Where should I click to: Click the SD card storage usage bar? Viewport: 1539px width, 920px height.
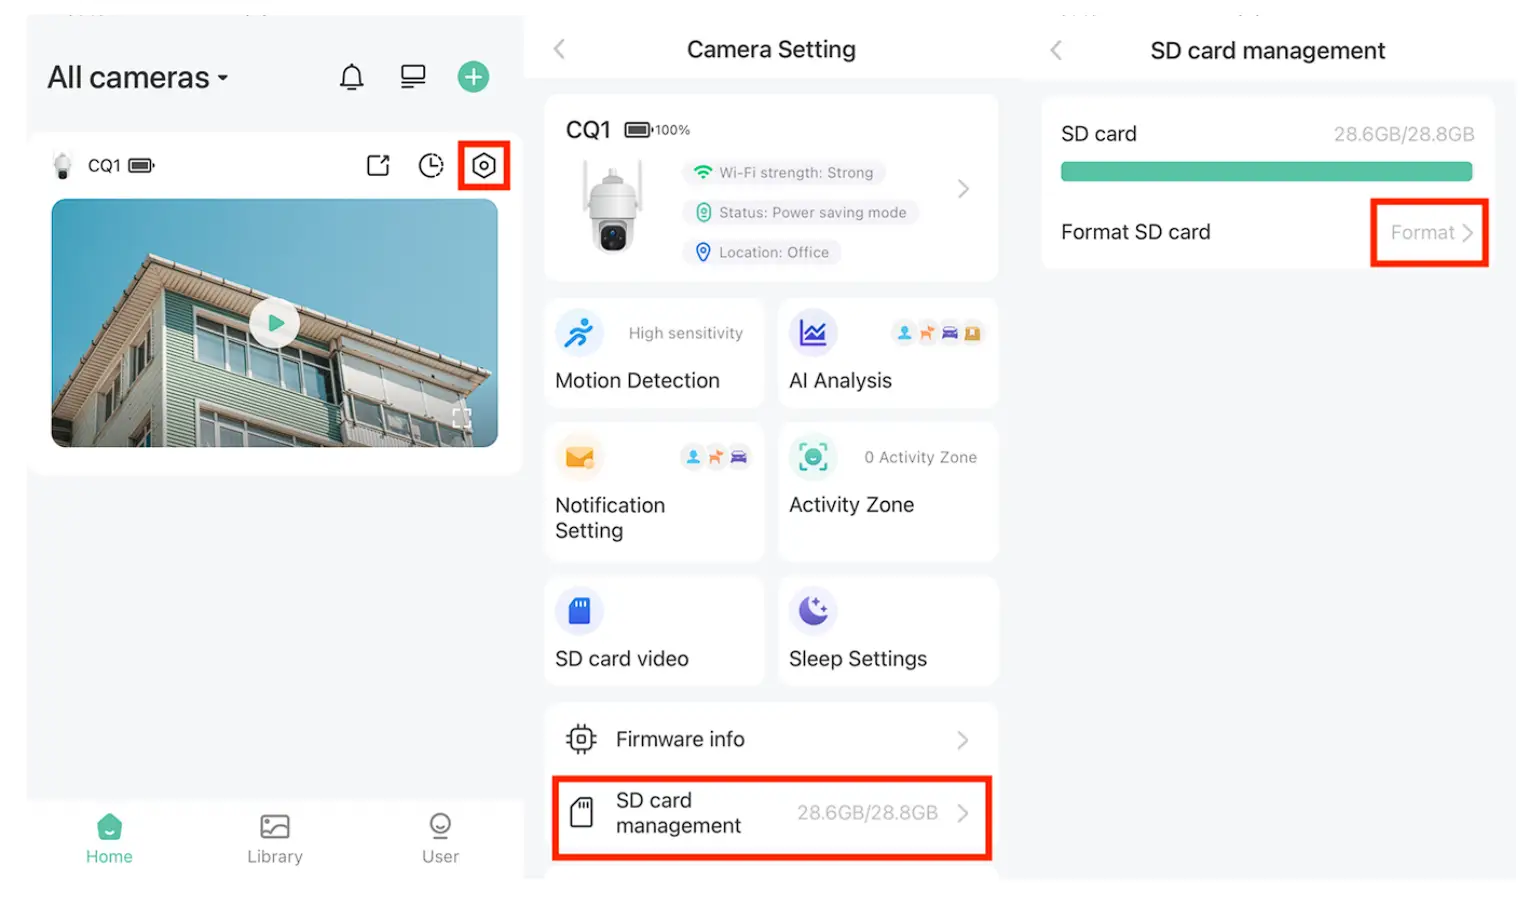pos(1266,172)
